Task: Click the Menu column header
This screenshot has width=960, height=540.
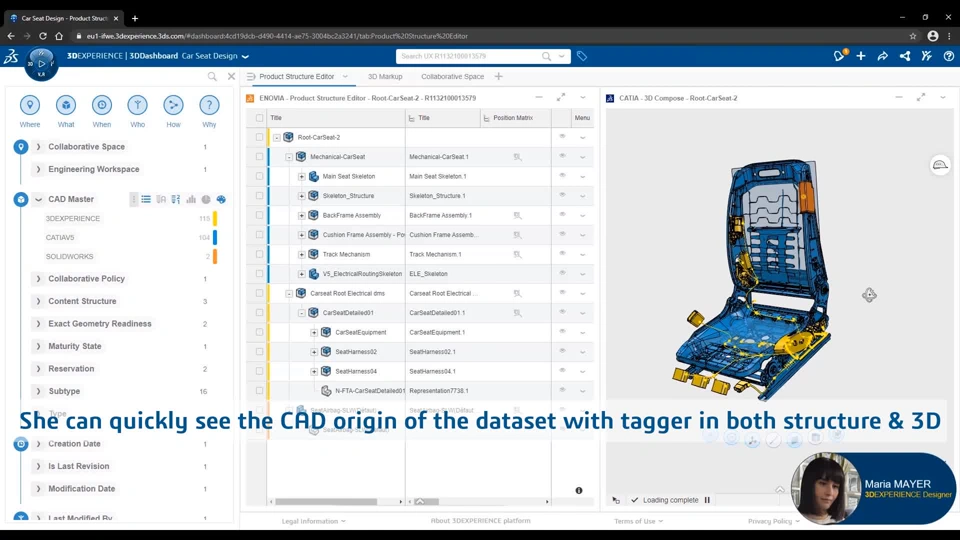Action: coord(582,118)
